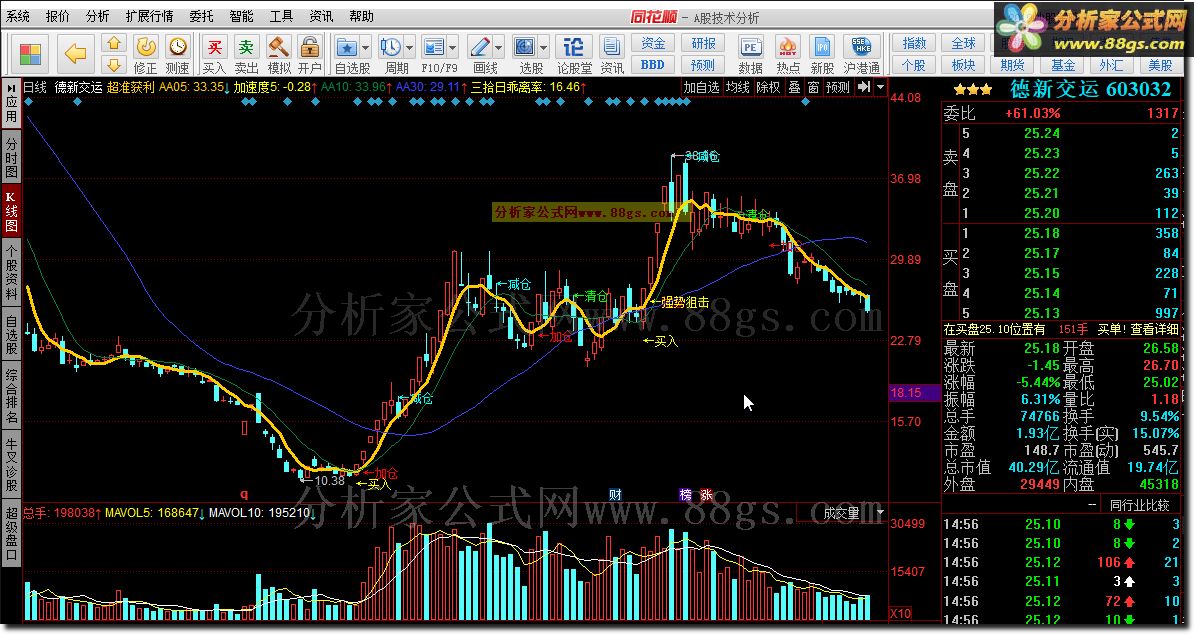Click the yellow up arrow icon
This screenshot has height=635, width=1196.
point(114,44)
